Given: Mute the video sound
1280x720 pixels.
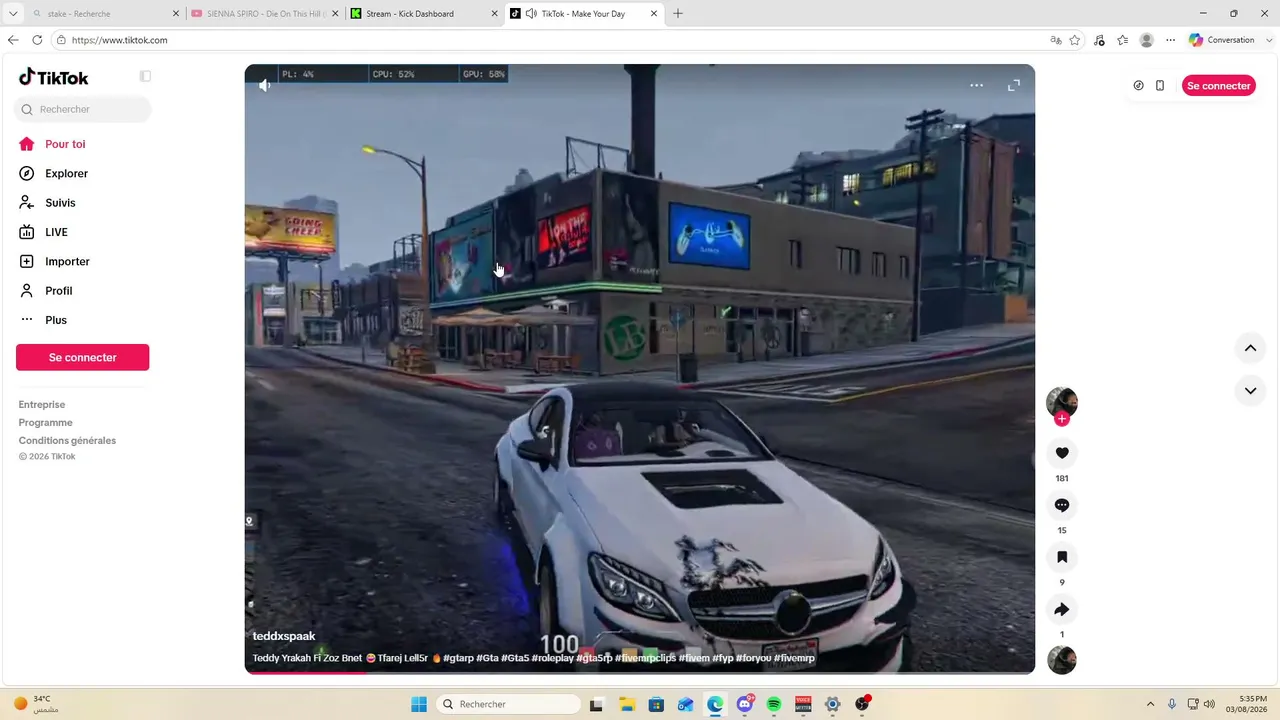Looking at the screenshot, I should tap(264, 85).
